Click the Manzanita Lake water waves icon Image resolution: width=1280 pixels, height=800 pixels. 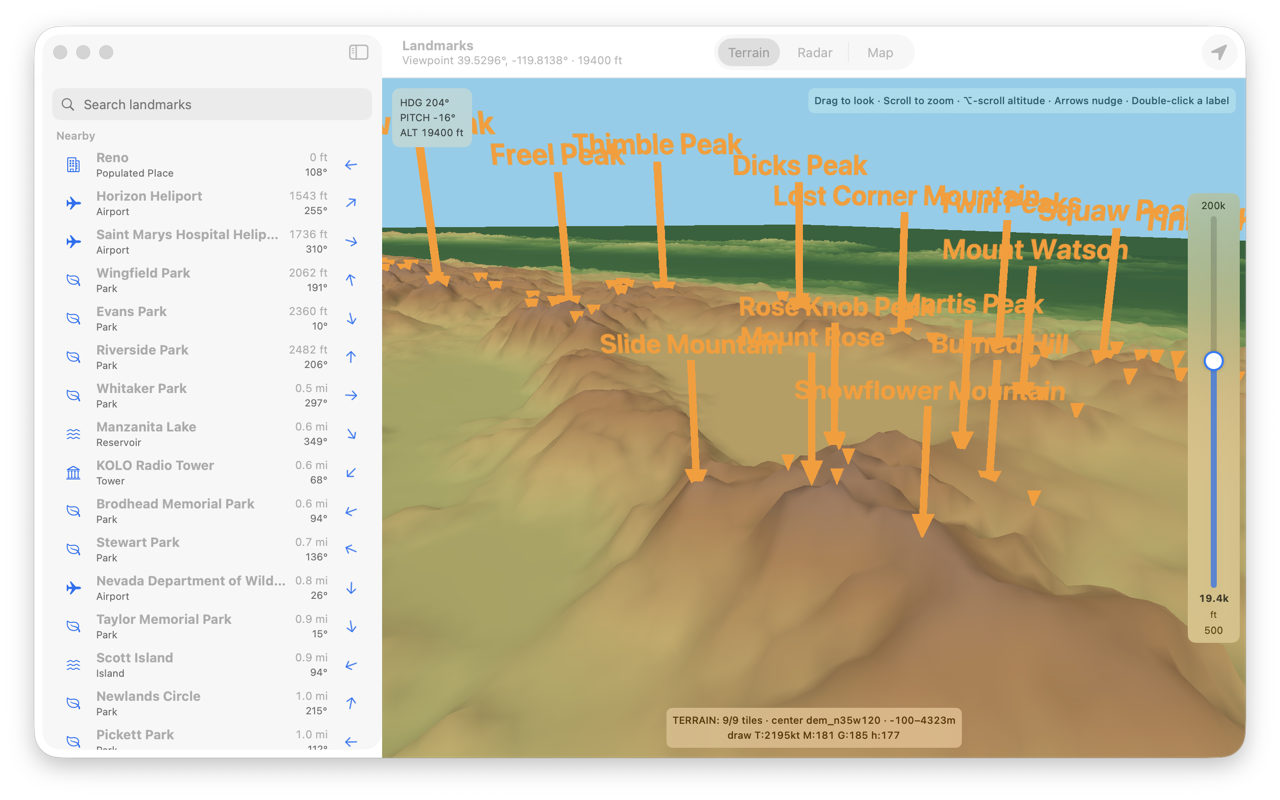pos(73,434)
